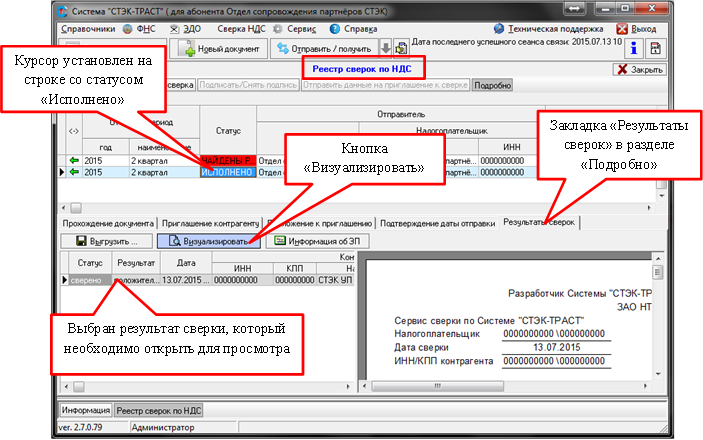Click '2 квартал' in the ИСПОЛНЕНО row
This screenshot has width=703, height=440.
click(164, 172)
